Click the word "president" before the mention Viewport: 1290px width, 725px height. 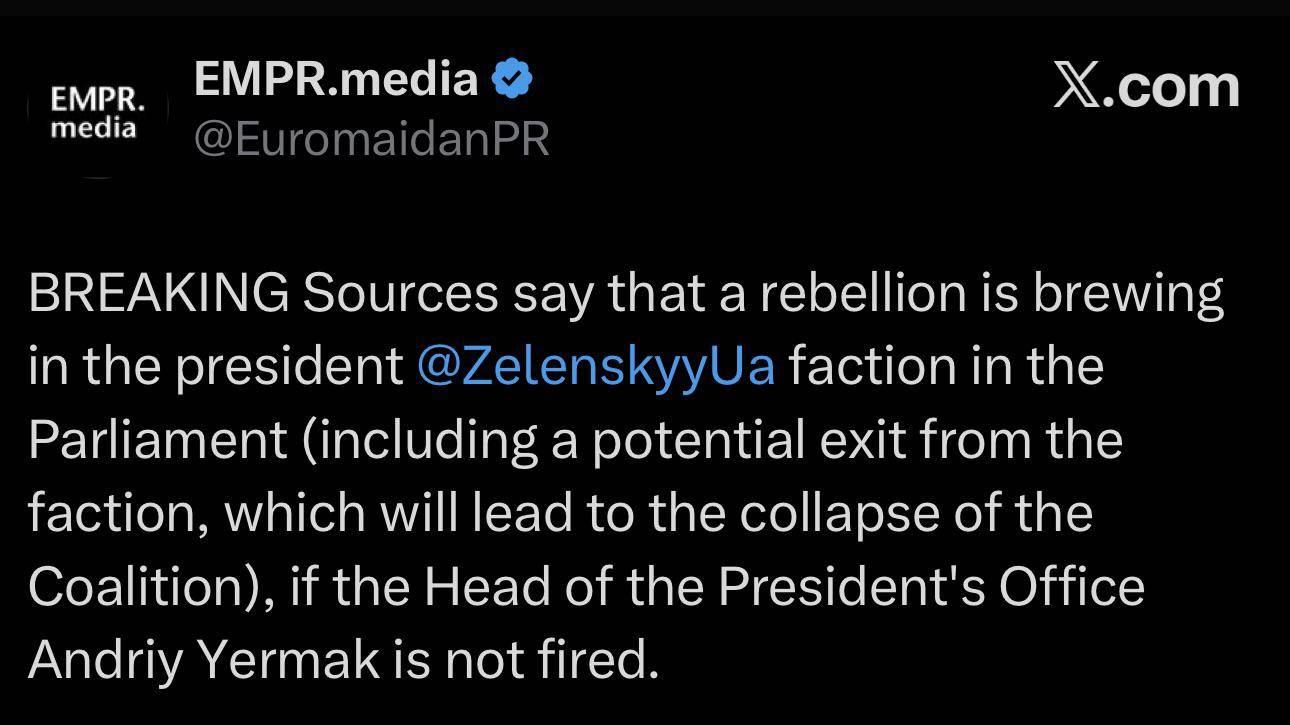289,366
